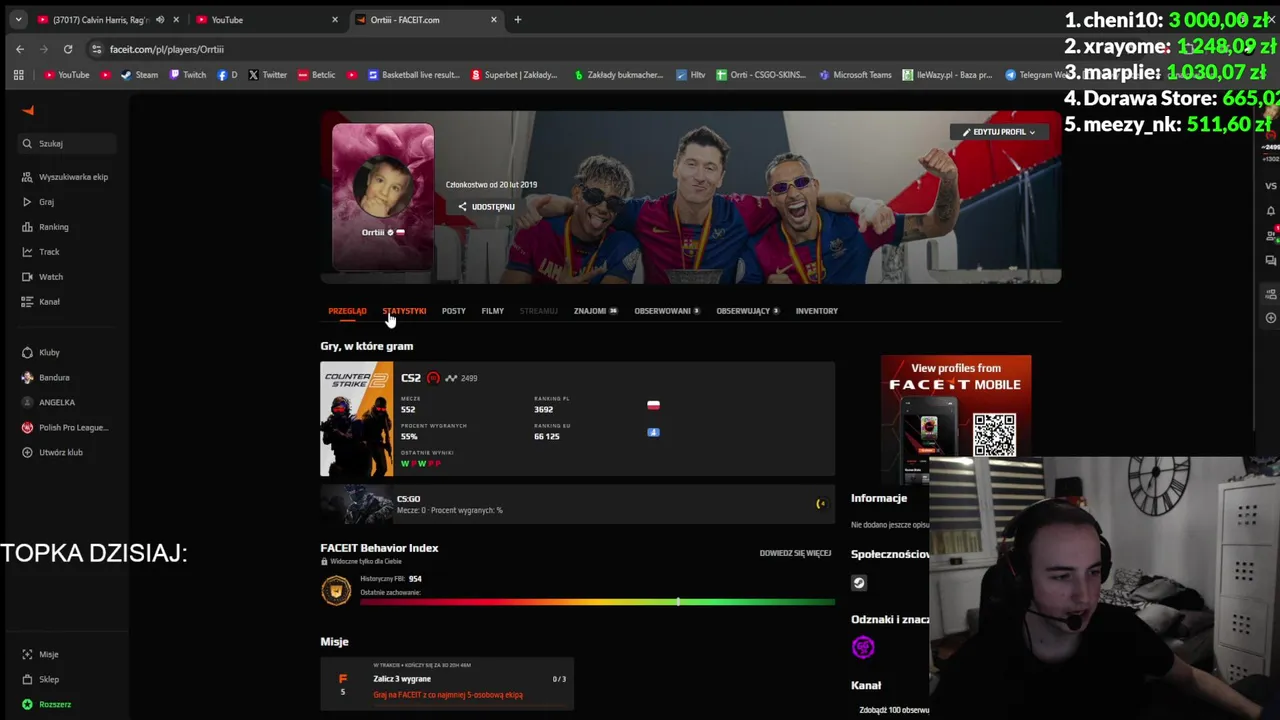Open the ANGELKA club
Image resolution: width=1280 pixels, height=720 pixels.
(x=48, y=403)
